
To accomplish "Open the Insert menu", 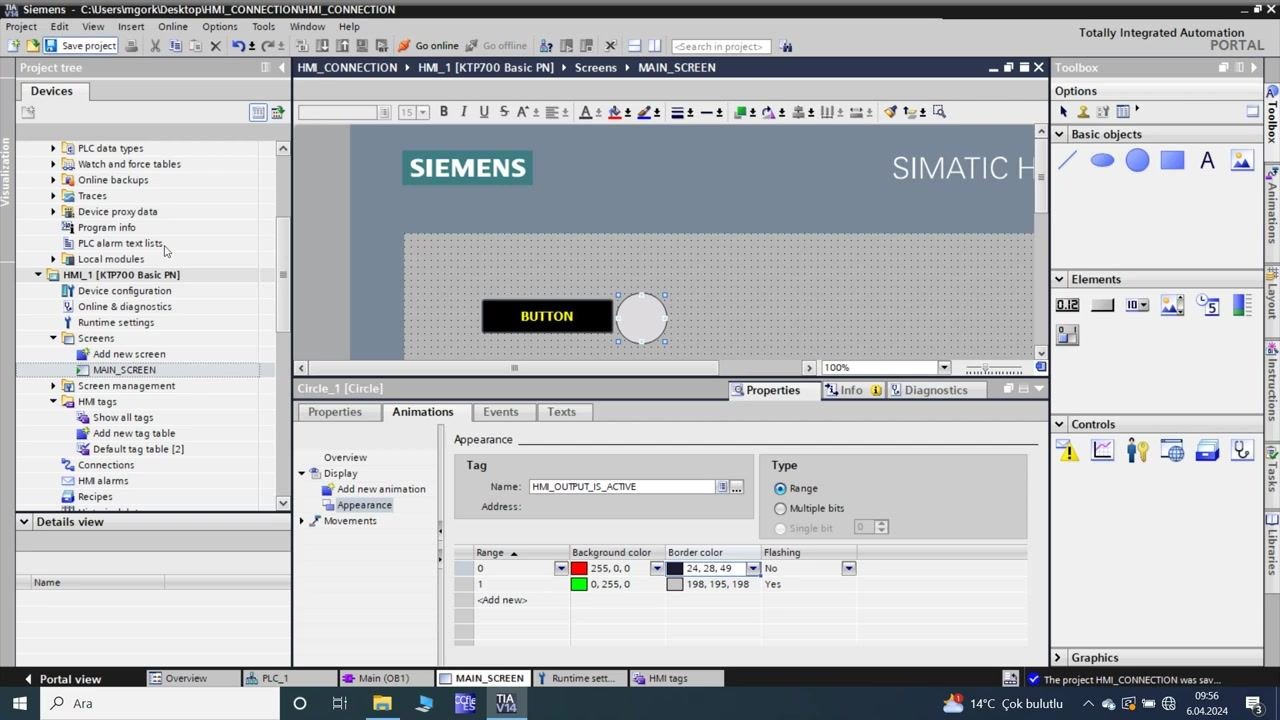I will pyautogui.click(x=131, y=27).
